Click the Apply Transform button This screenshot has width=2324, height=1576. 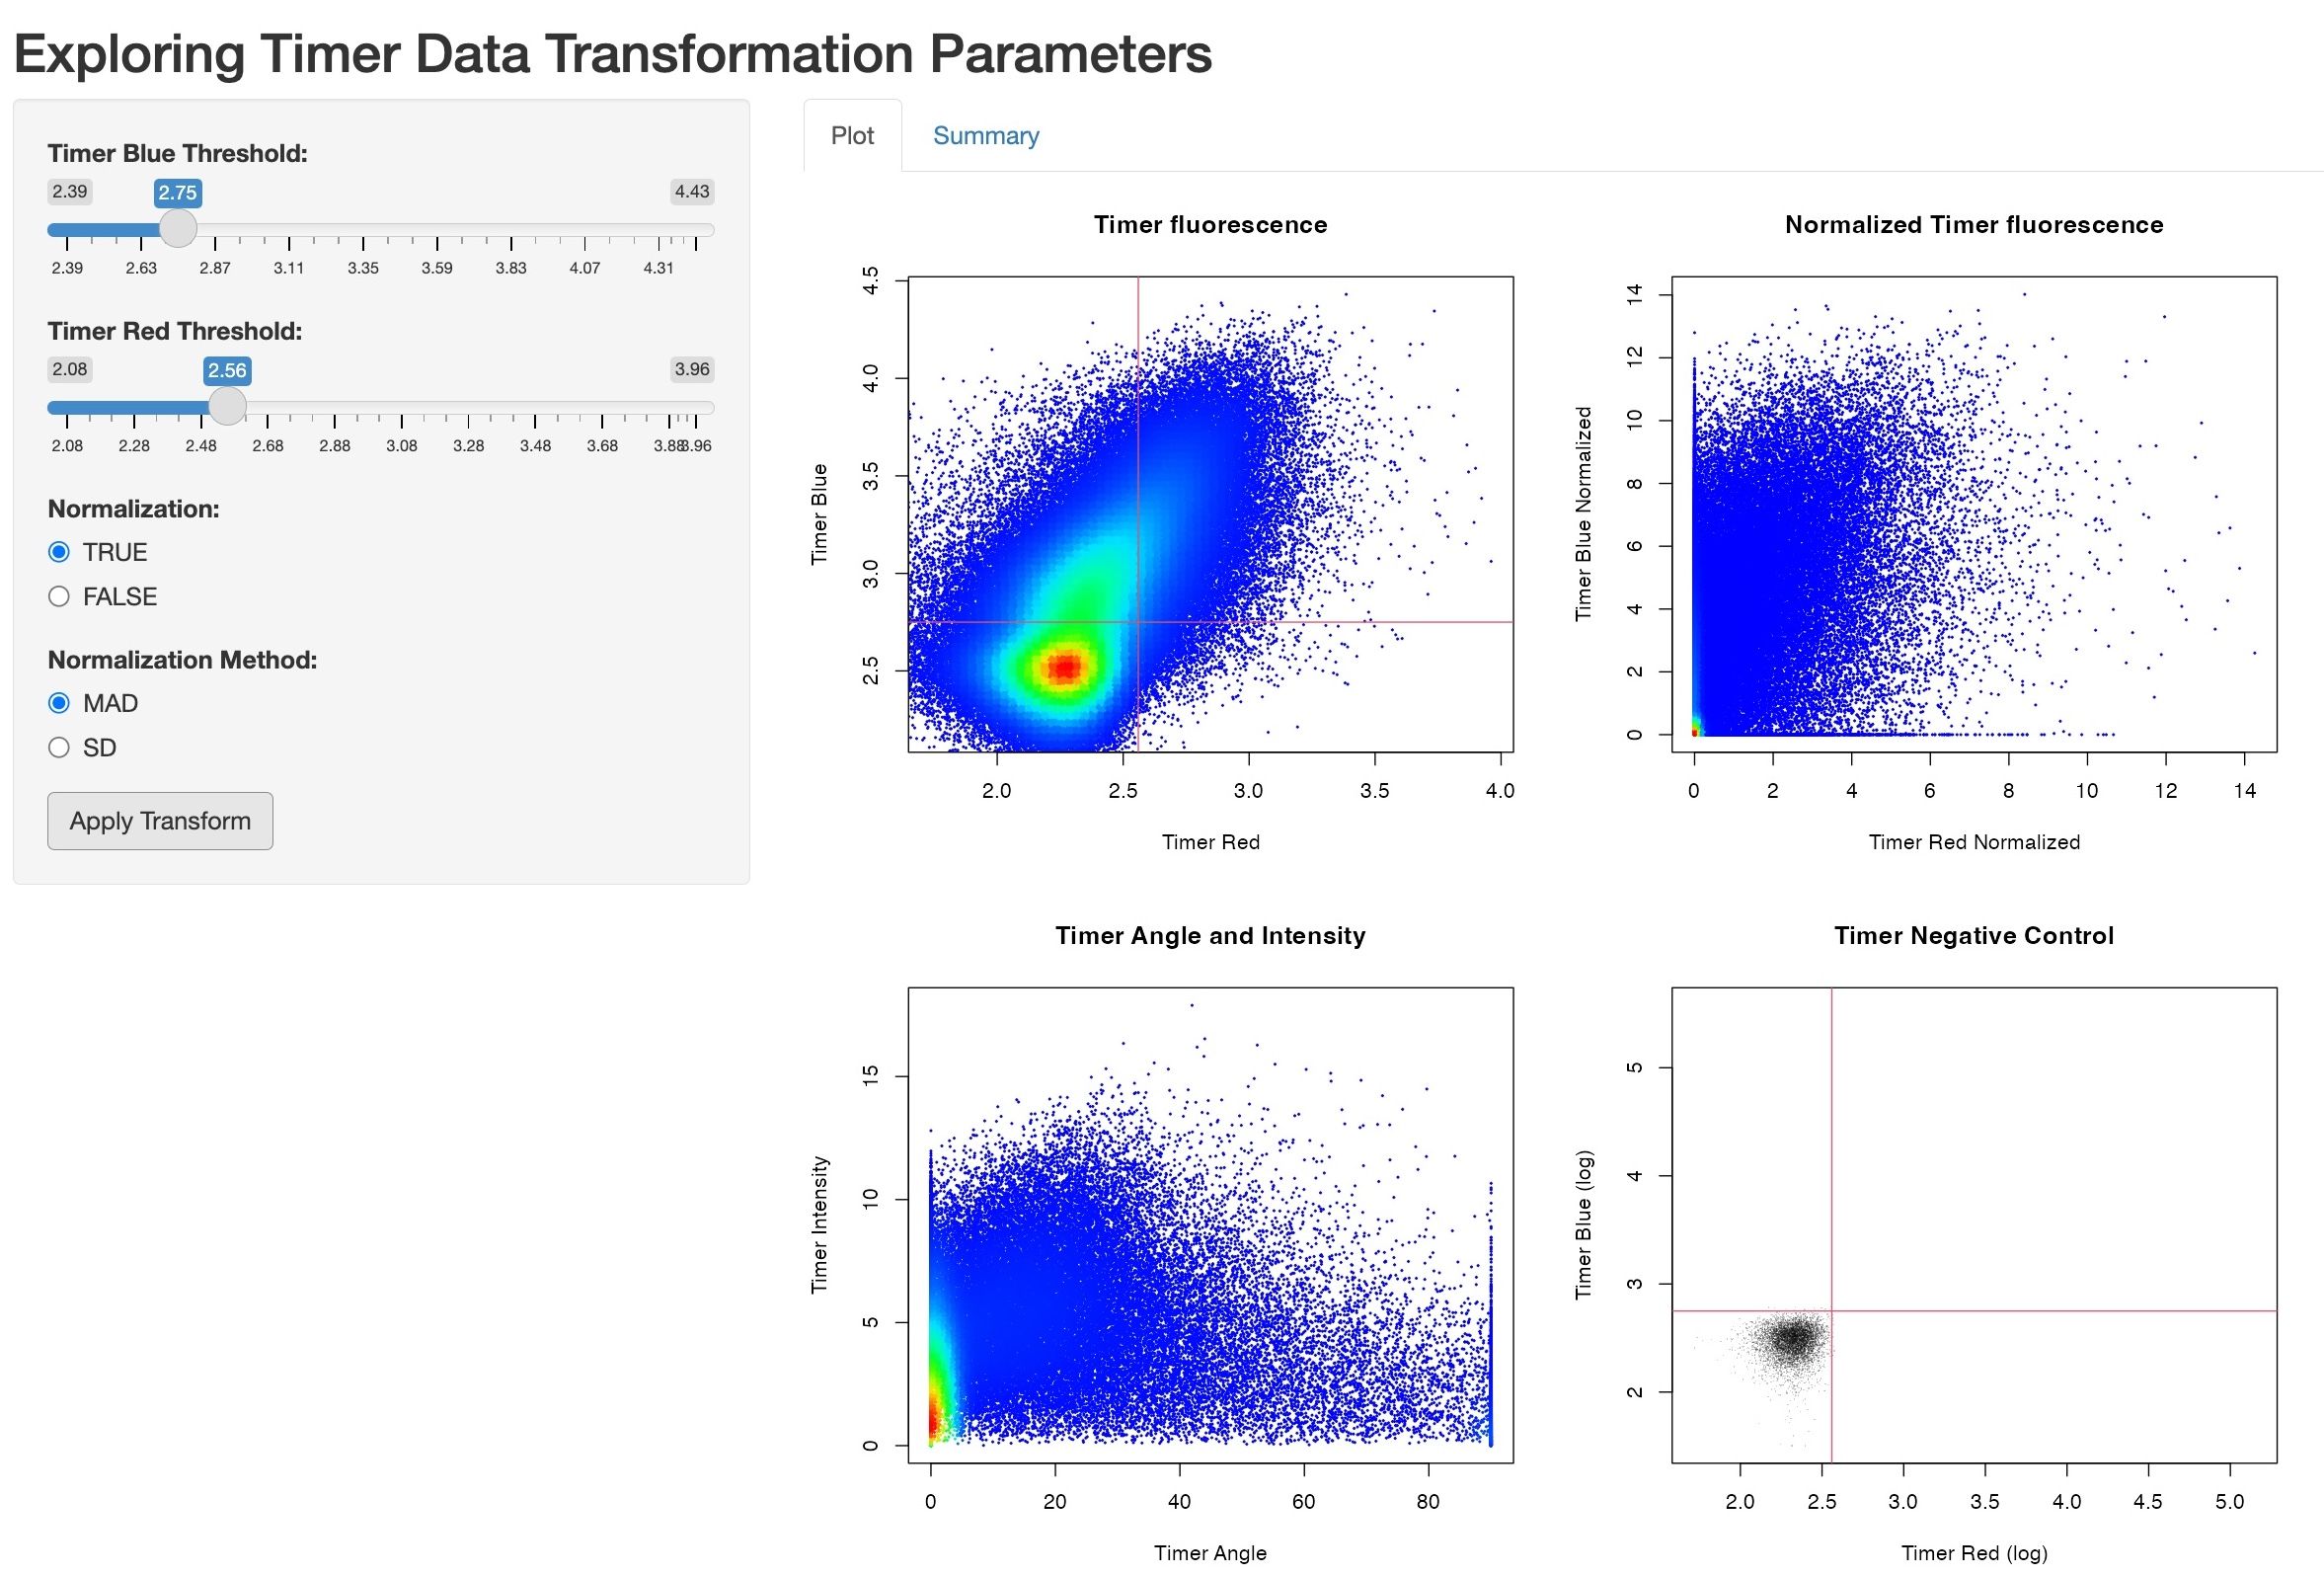pyautogui.click(x=162, y=820)
